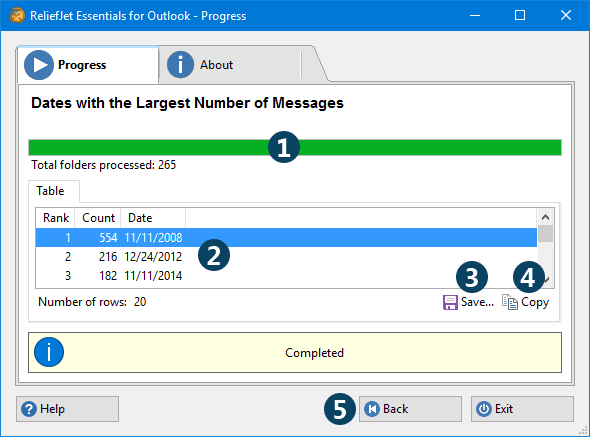Click the table vertical scrollbar thumb
Image resolution: width=590 pixels, height=437 pixels.
coord(545,234)
